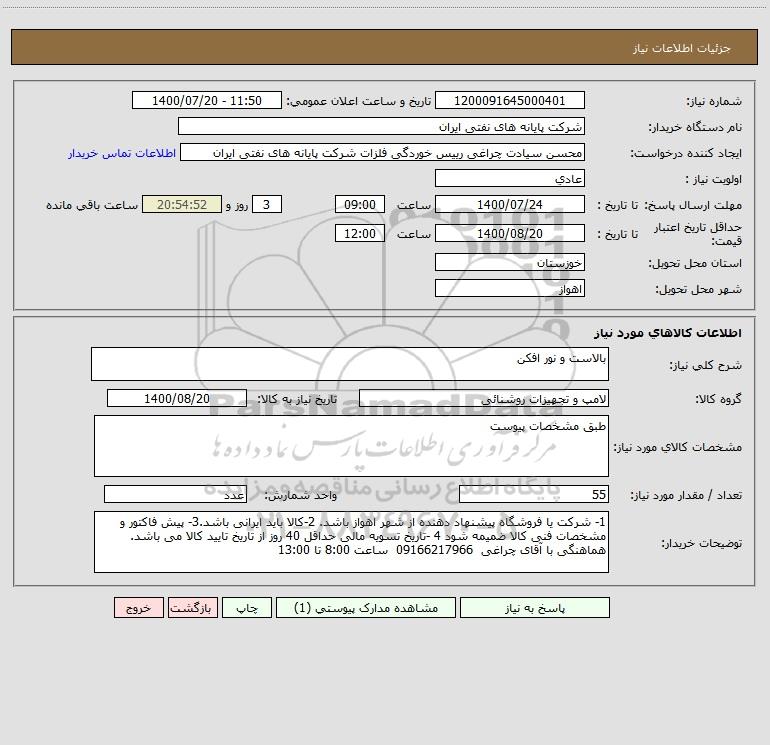Click the خروج exit button

[138, 607]
